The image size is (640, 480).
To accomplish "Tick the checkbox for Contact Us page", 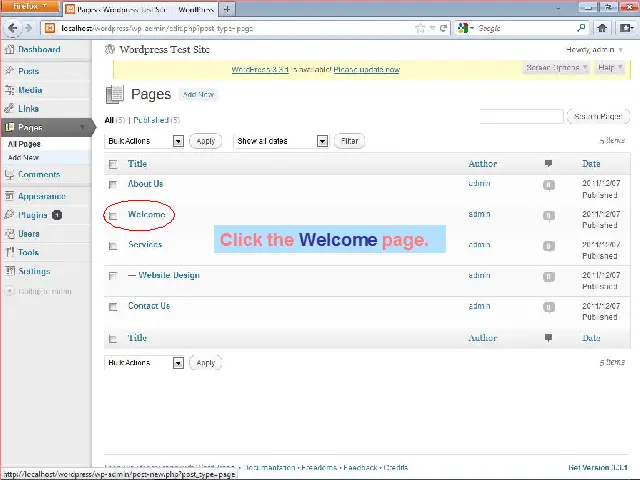I will pos(113,307).
